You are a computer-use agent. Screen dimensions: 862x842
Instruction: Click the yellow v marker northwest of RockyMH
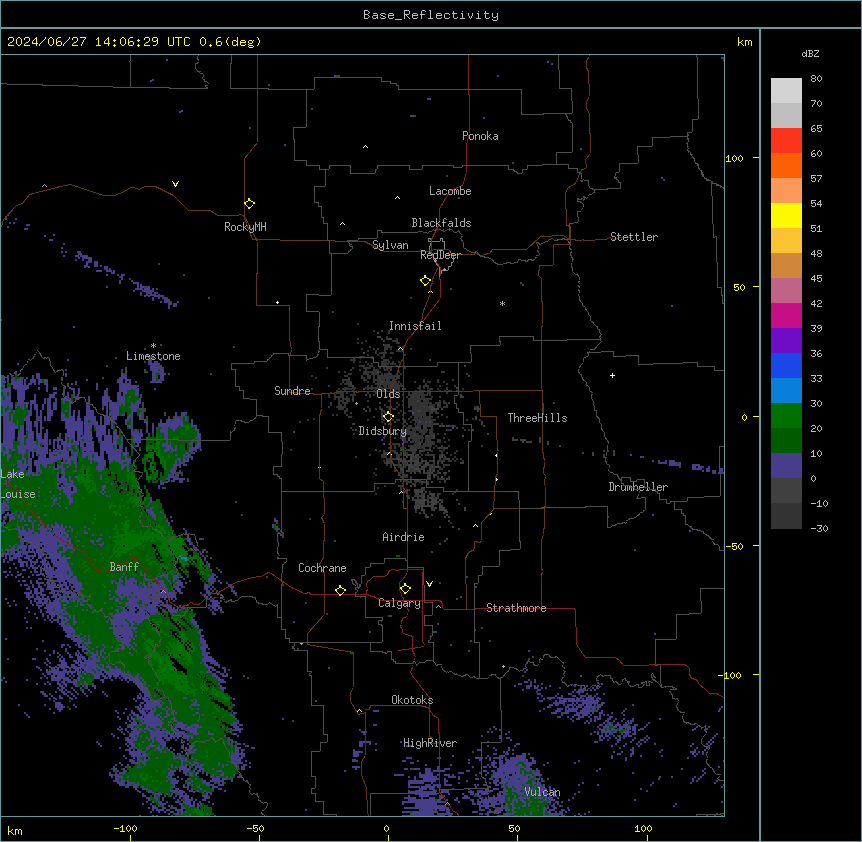[x=175, y=184]
